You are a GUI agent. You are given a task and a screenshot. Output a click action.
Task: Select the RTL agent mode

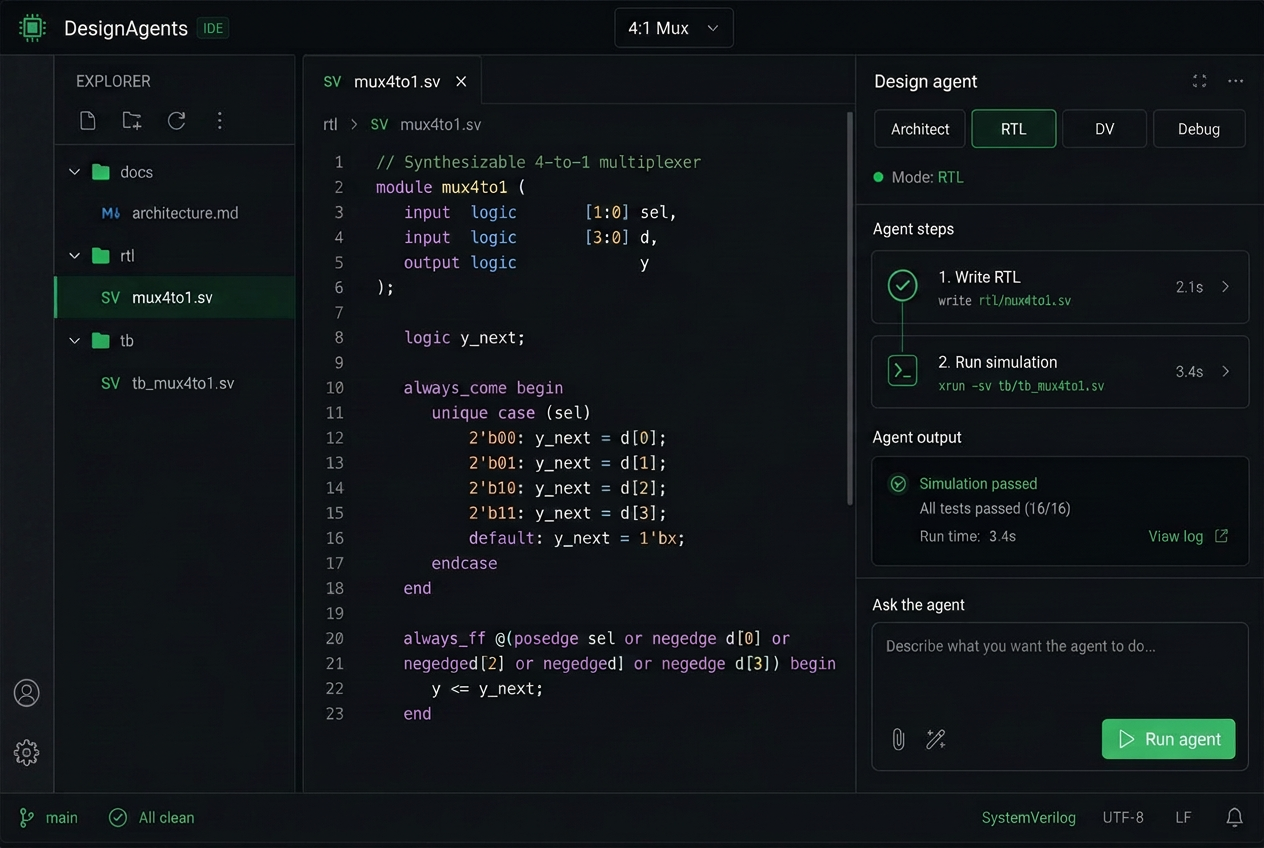pyautogui.click(x=1014, y=129)
